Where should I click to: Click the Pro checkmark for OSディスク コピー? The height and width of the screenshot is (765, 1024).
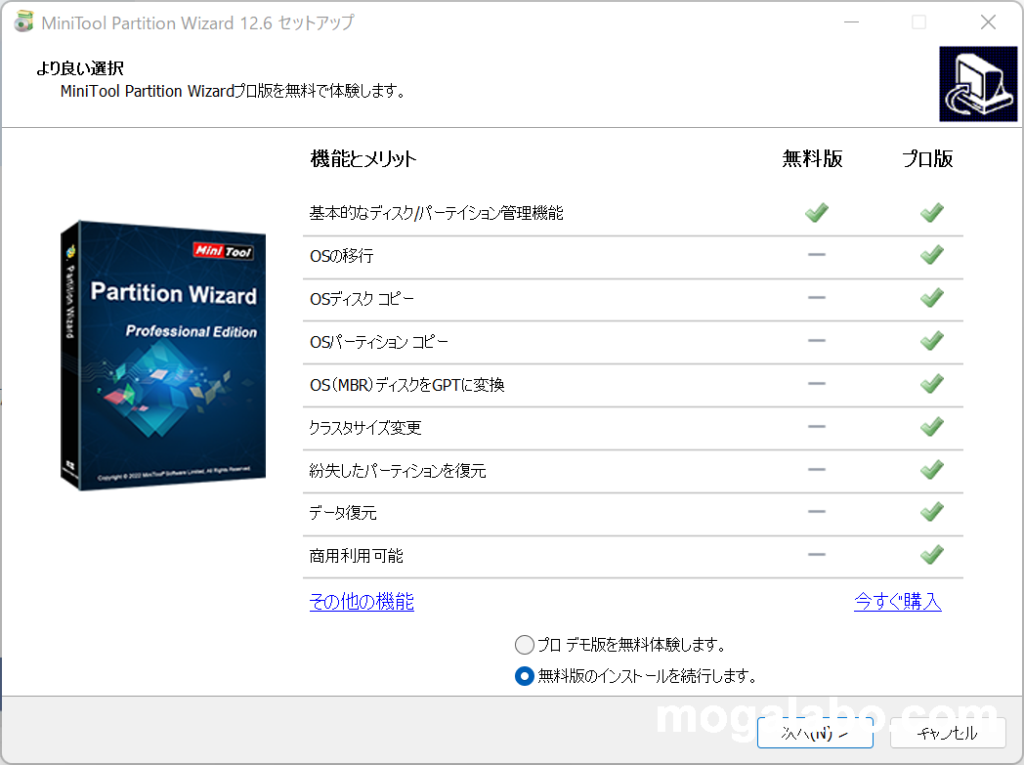coord(932,299)
